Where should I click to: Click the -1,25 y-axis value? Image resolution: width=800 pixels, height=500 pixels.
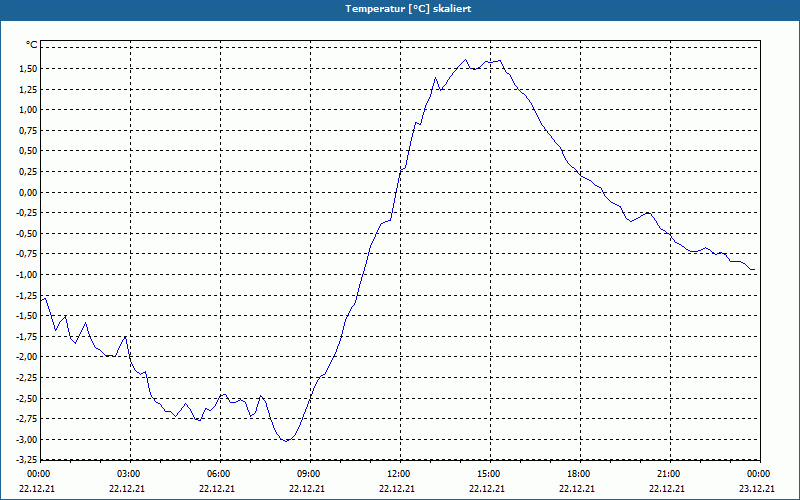point(27,295)
